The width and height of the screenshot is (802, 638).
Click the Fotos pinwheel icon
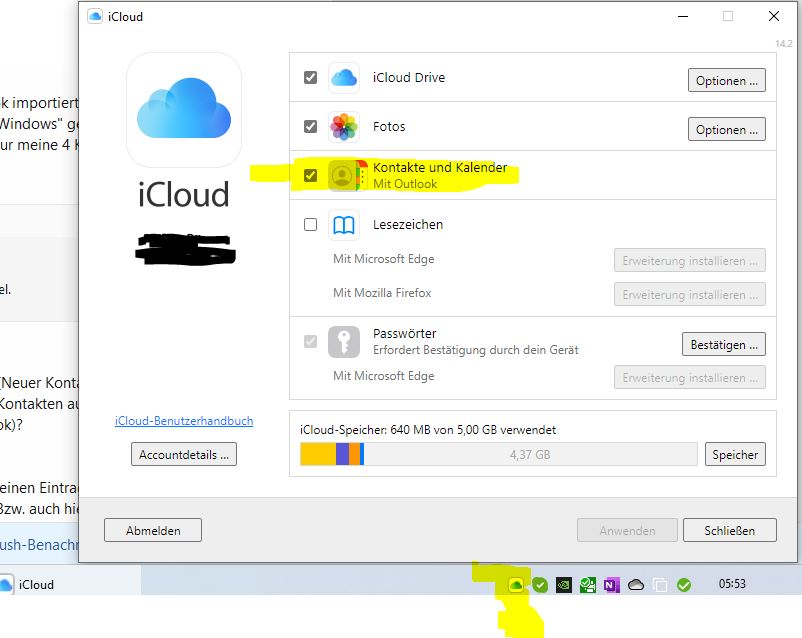point(344,127)
